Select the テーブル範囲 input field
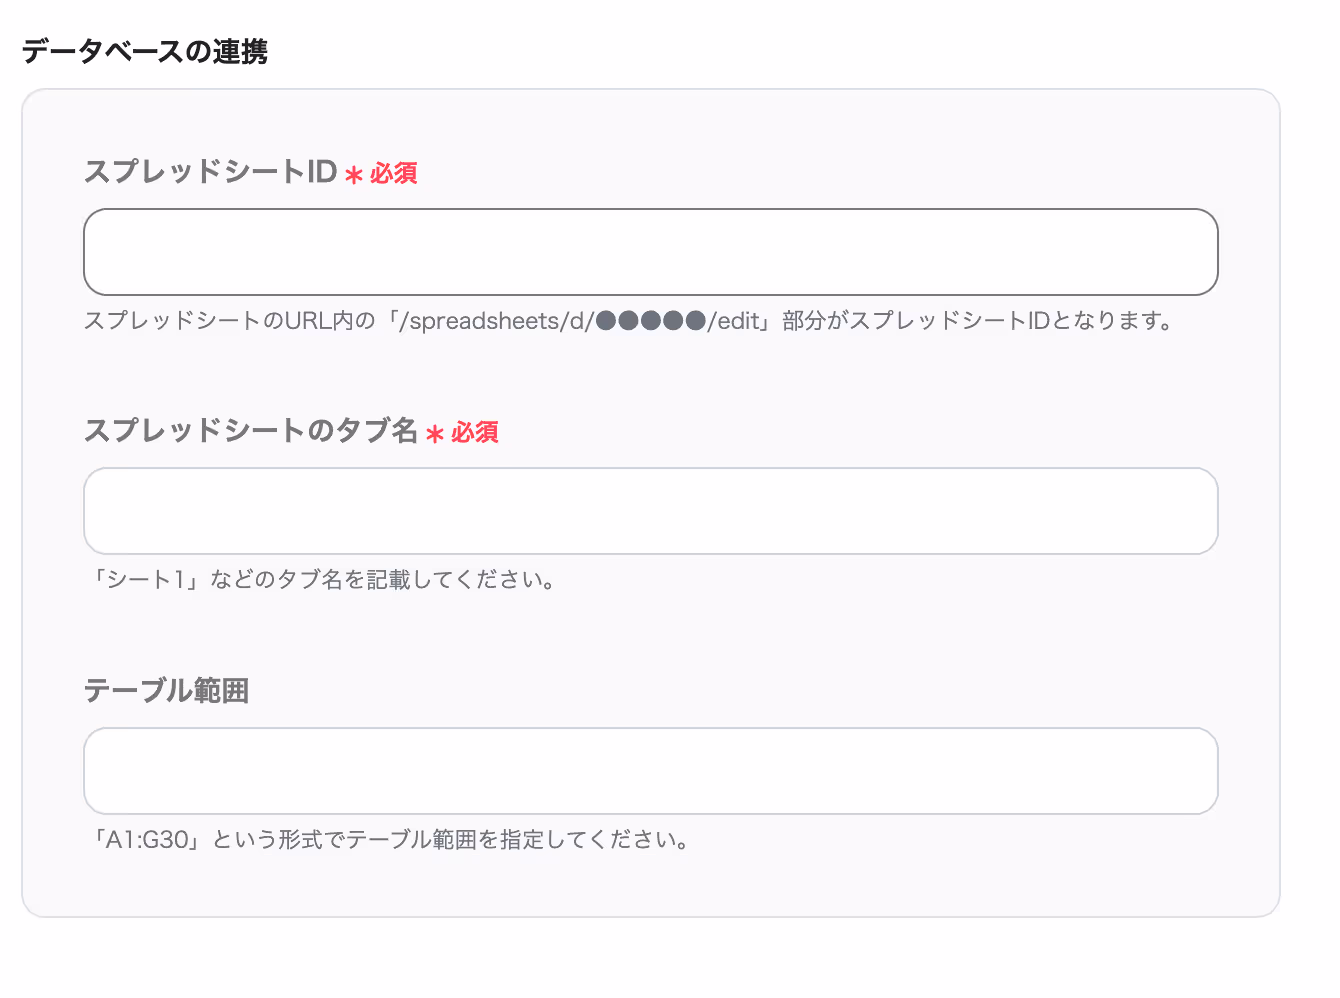Image resolution: width=1340 pixels, height=998 pixels. 651,771
